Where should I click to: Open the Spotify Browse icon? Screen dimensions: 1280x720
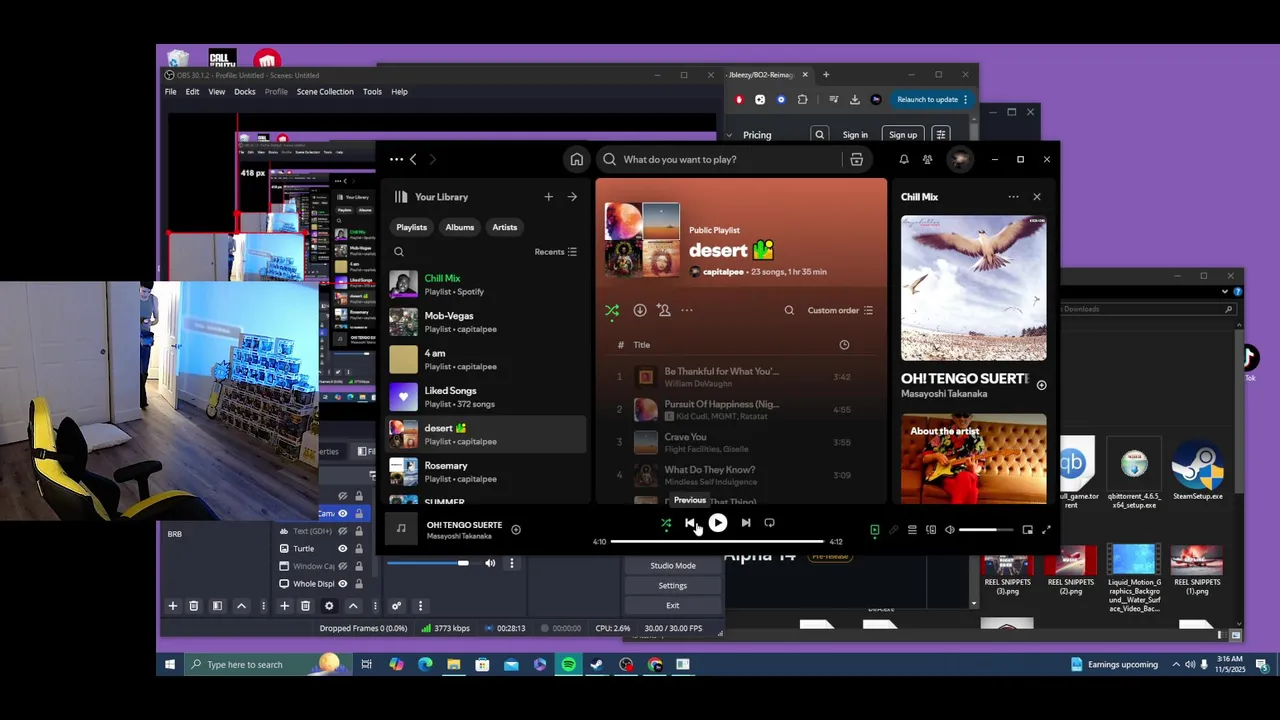pyautogui.click(x=857, y=159)
